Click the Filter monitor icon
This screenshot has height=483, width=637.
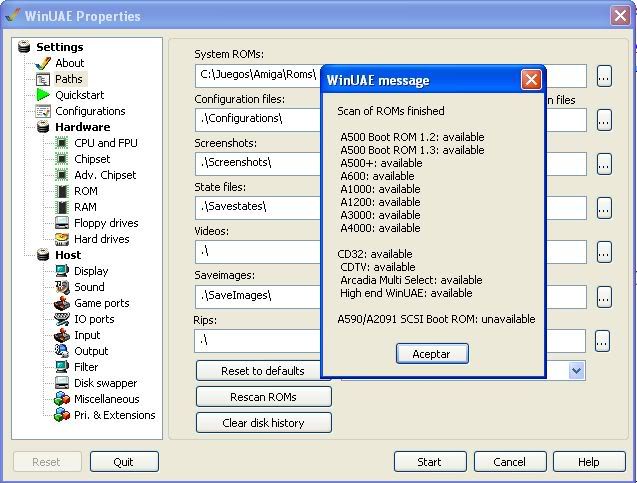62,367
